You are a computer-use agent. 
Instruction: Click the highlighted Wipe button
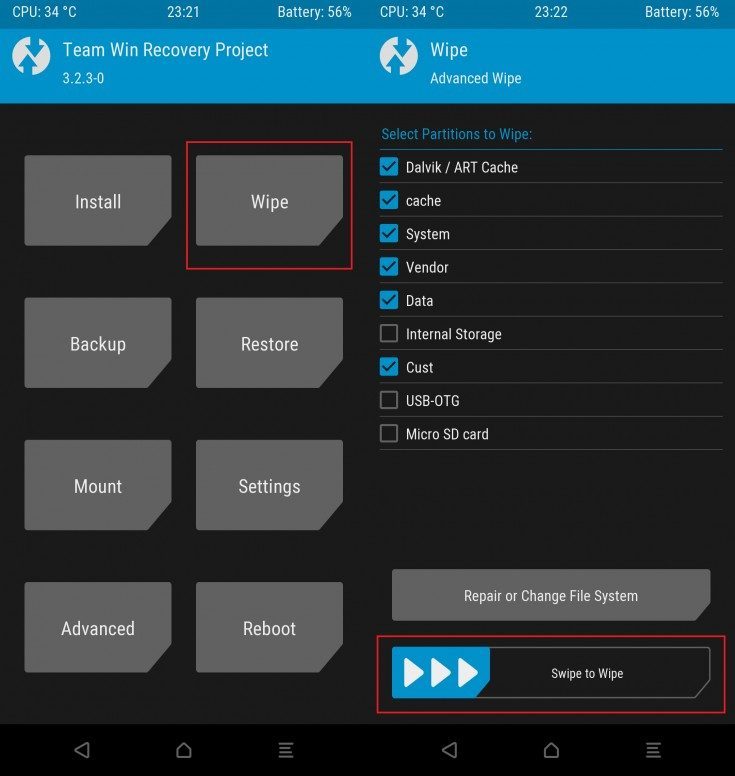(269, 201)
